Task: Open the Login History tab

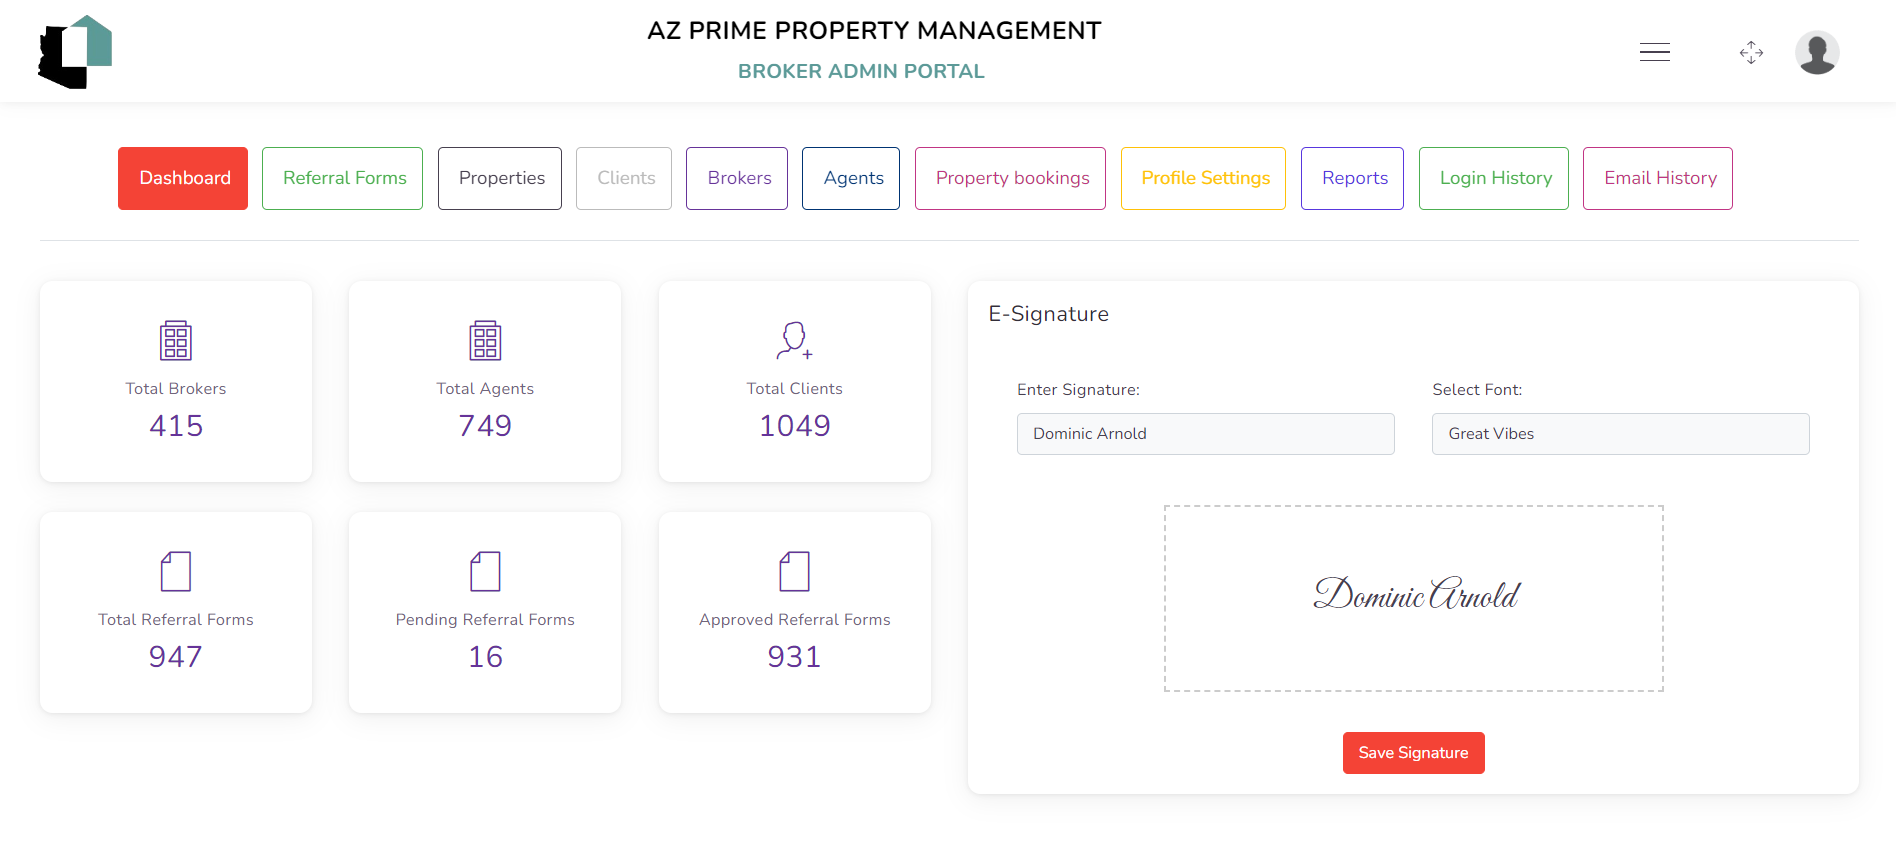Action: click(x=1494, y=178)
